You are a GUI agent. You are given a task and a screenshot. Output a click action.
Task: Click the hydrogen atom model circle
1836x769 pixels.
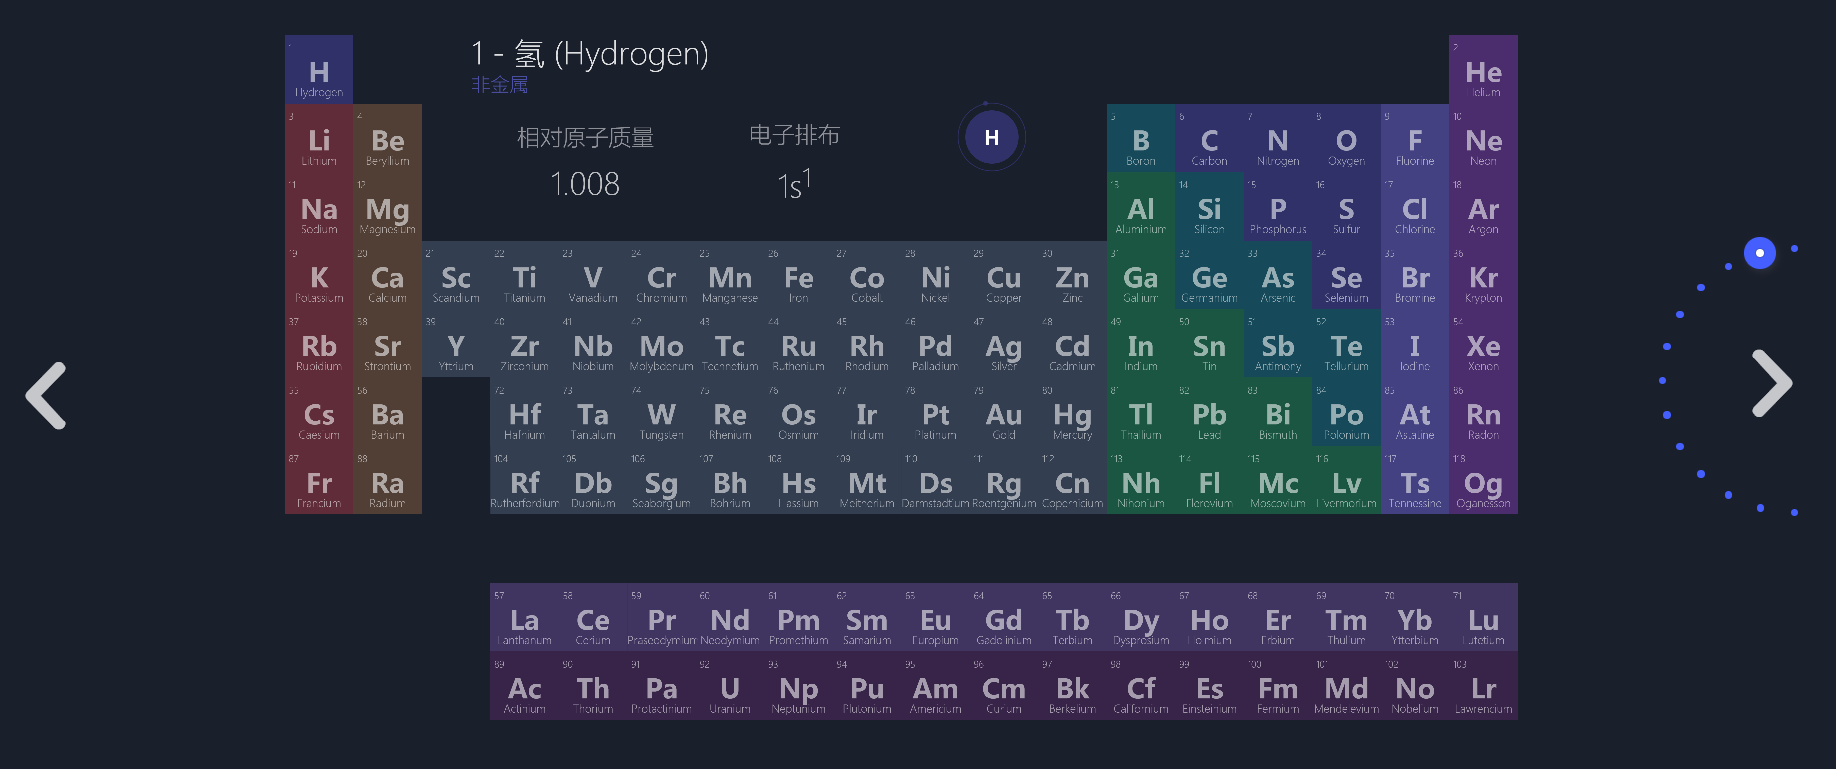[x=991, y=137]
